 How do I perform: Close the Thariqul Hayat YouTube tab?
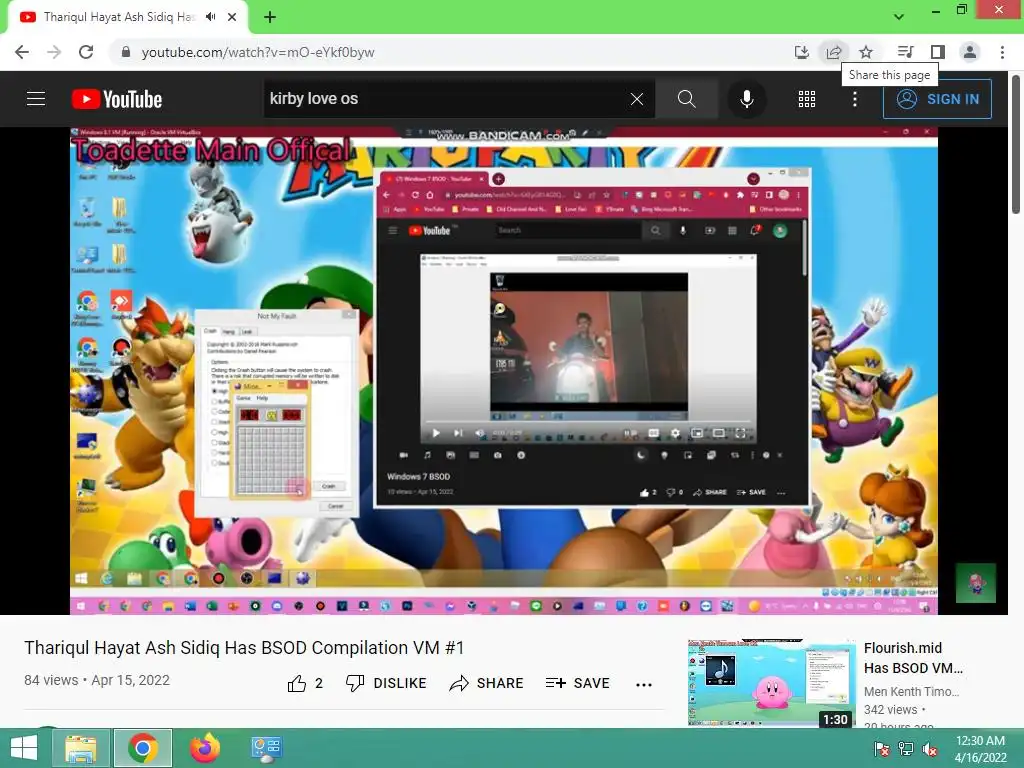pos(232,17)
